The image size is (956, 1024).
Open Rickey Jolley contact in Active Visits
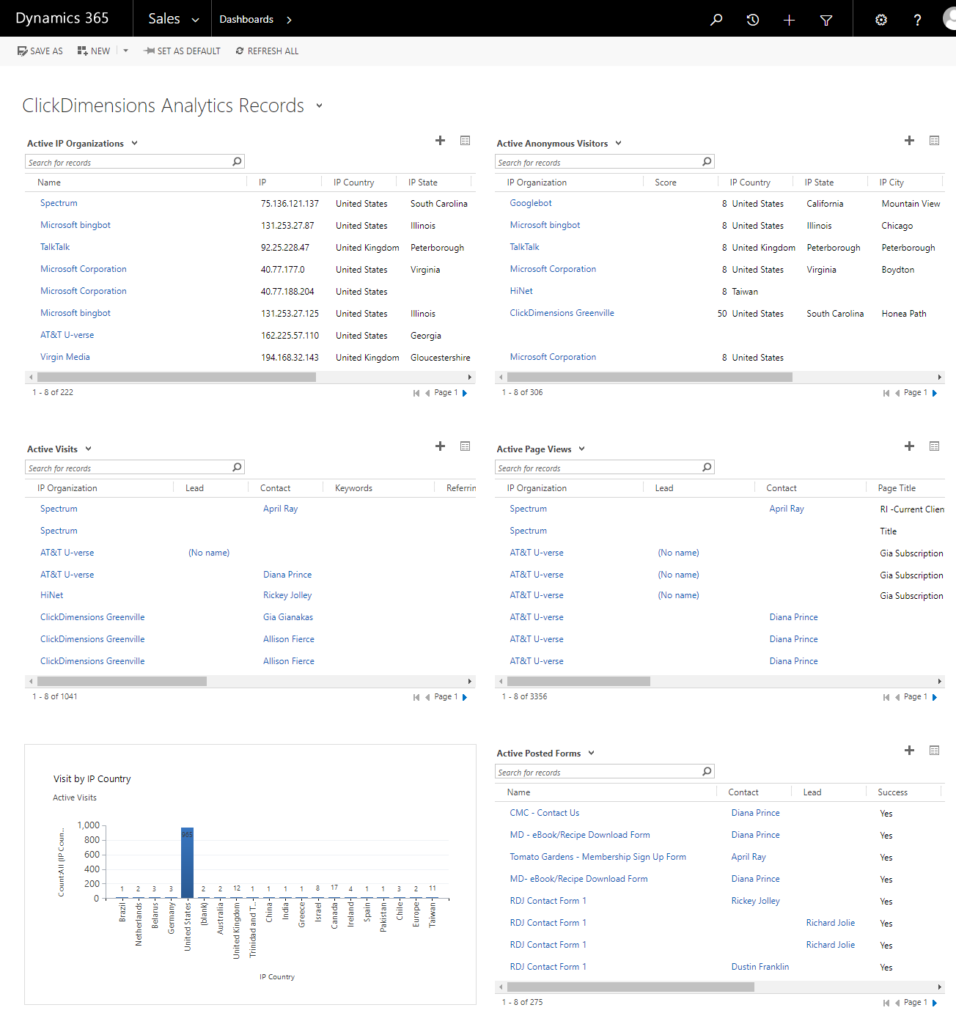pyautogui.click(x=287, y=595)
